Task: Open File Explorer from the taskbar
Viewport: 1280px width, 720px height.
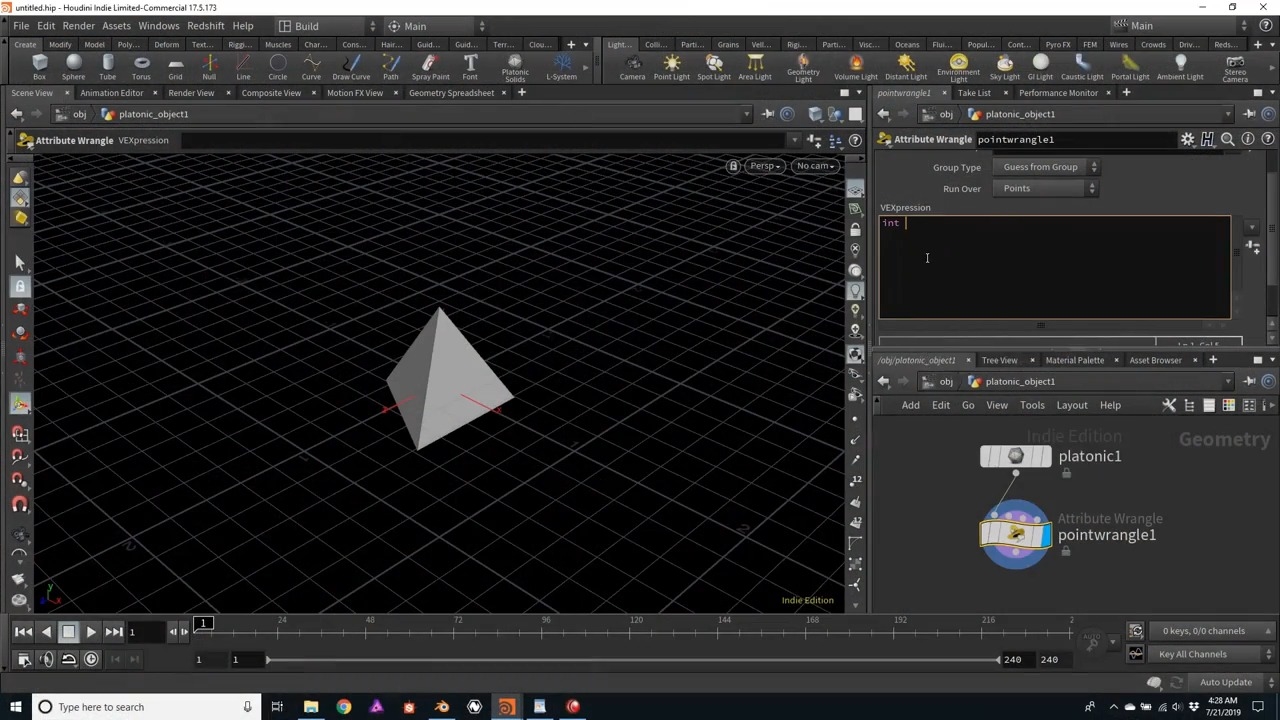Action: (x=310, y=707)
